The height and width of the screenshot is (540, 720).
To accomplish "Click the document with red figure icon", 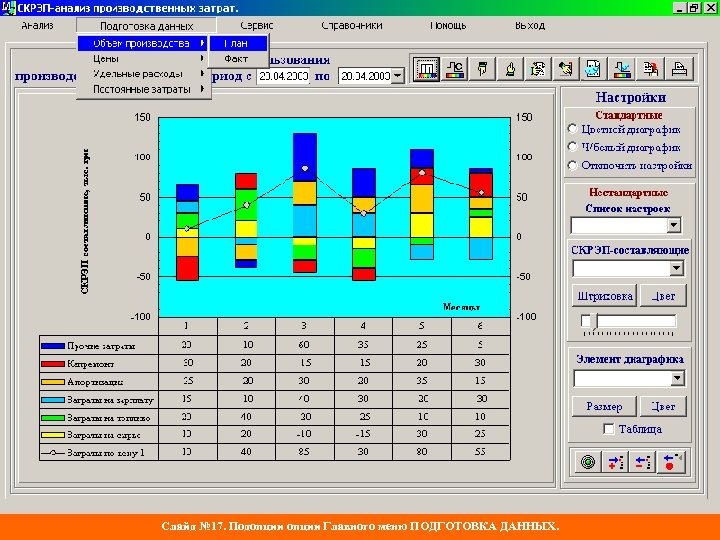I will tap(650, 69).
